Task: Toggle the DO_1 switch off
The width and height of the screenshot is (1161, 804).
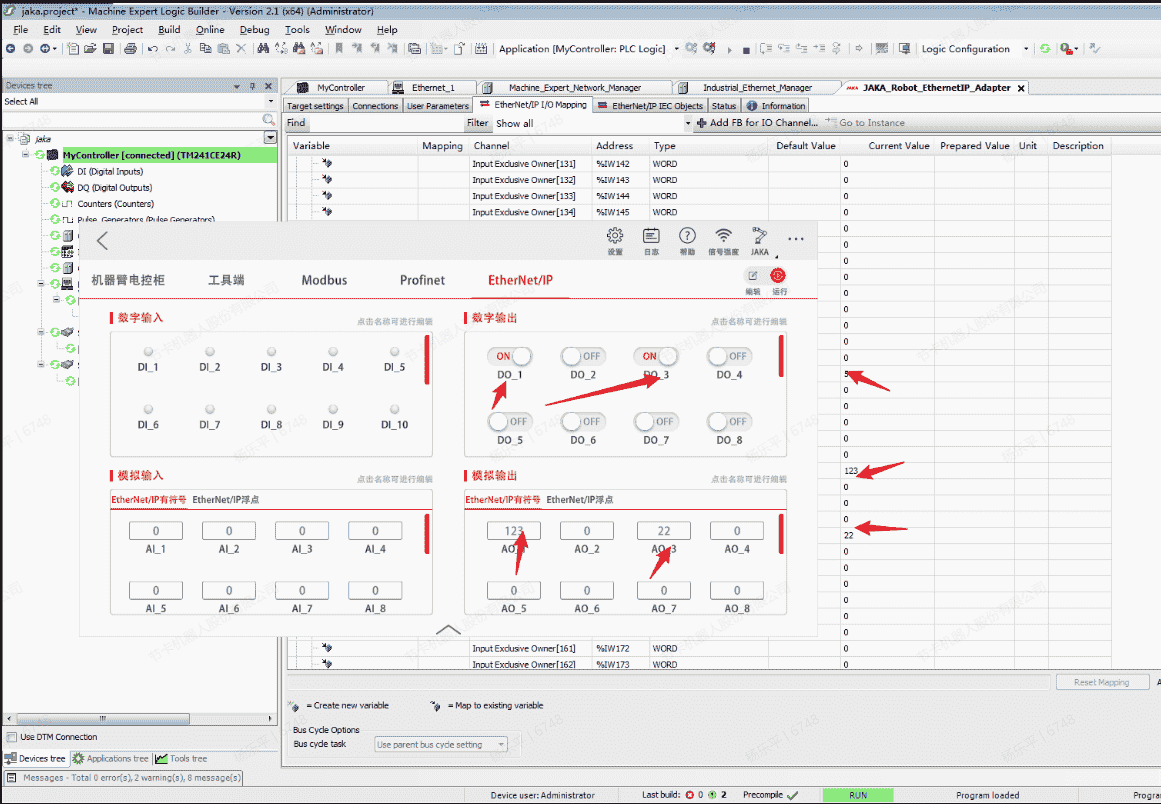Action: coord(510,356)
